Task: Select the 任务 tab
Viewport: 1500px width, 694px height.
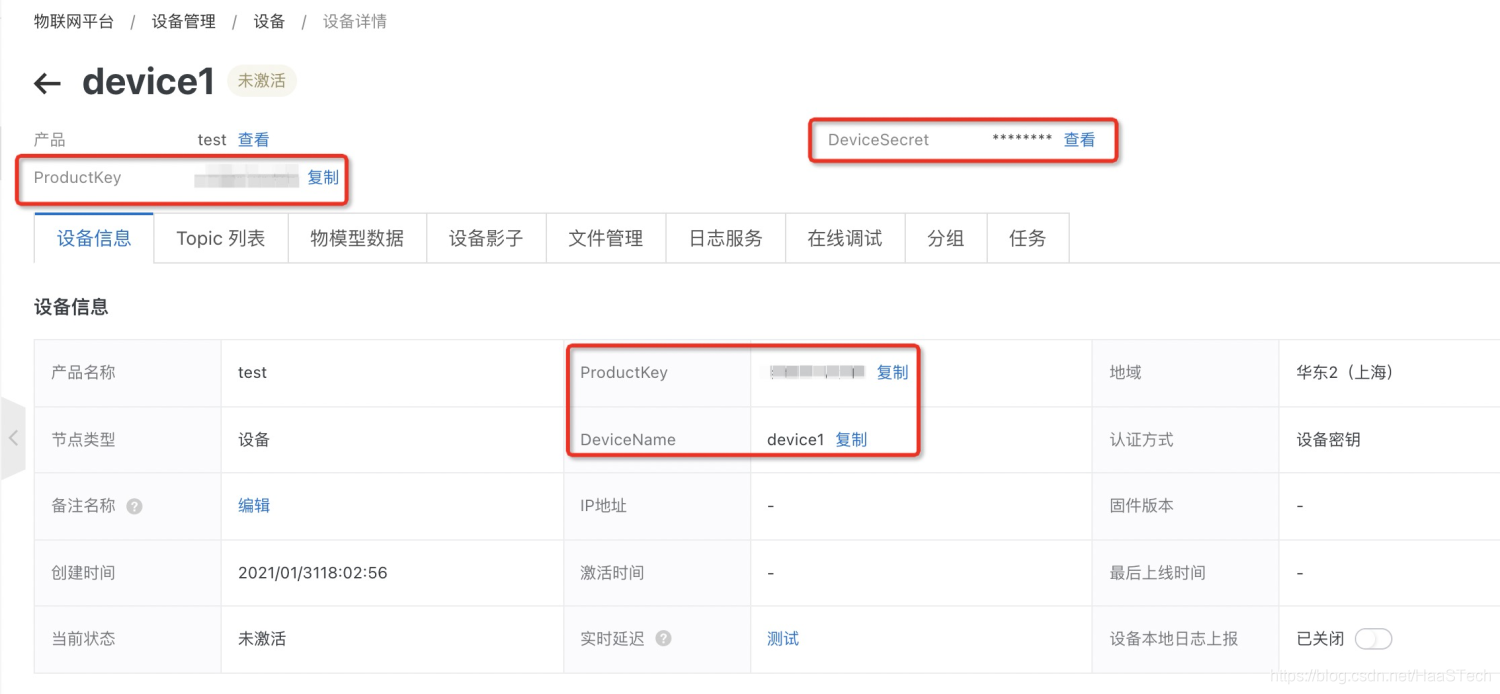Action: (1027, 238)
